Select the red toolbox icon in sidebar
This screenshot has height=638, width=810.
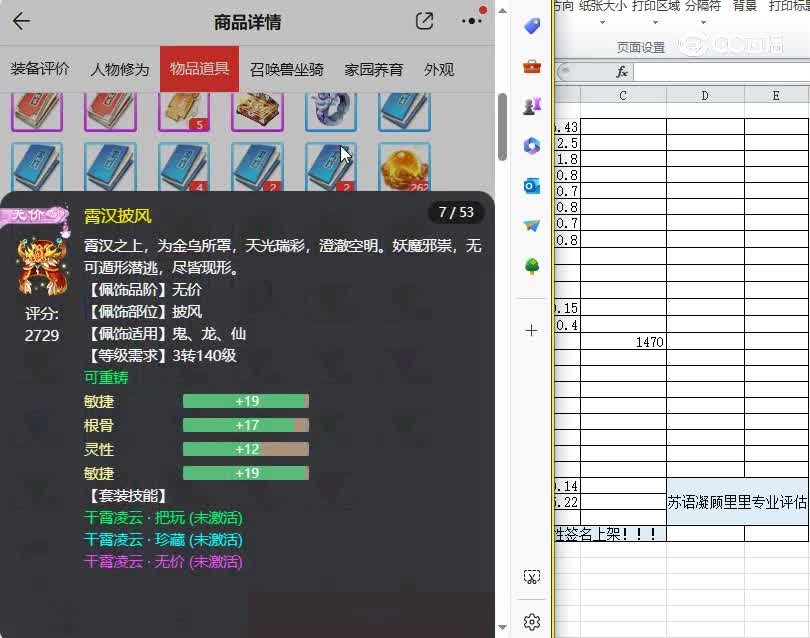tap(531, 67)
